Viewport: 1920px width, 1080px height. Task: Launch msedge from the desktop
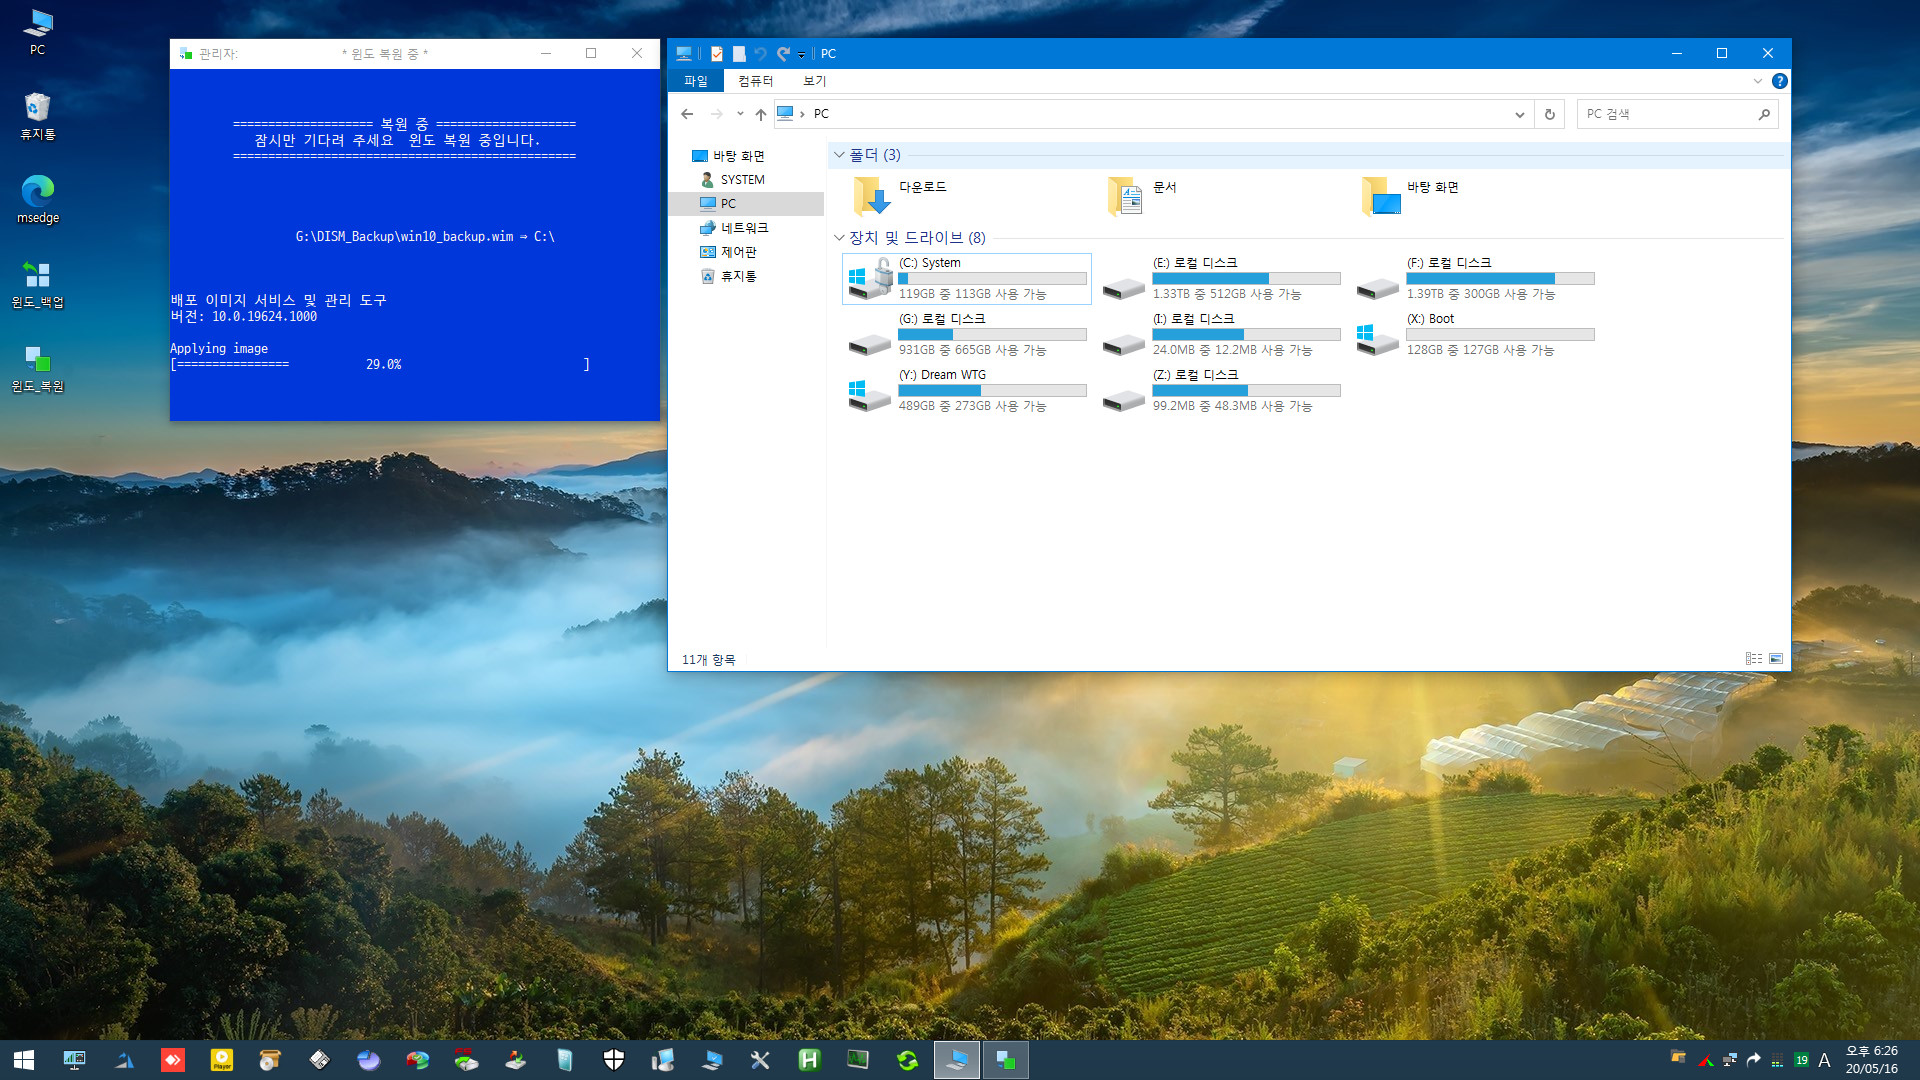(x=38, y=199)
